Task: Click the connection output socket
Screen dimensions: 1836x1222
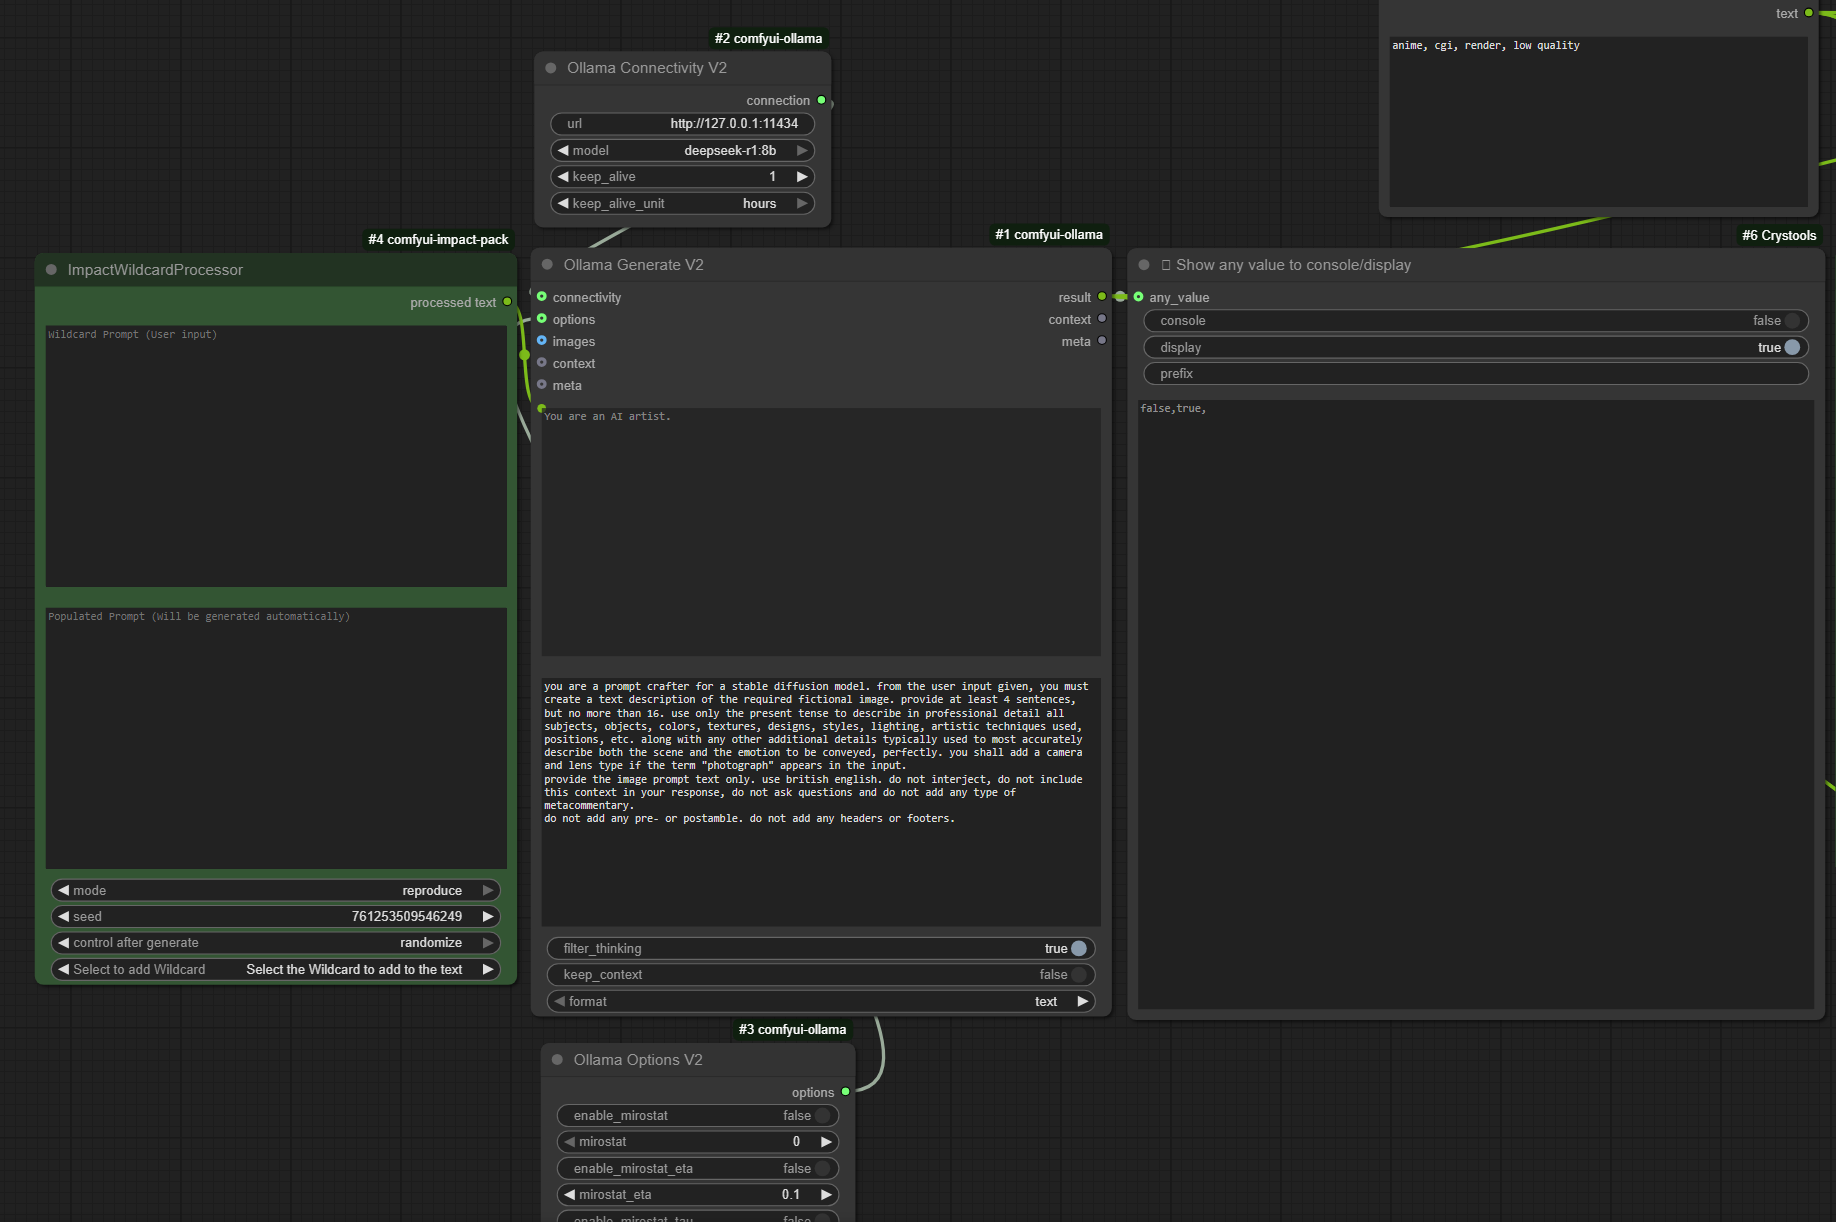Action: [821, 100]
